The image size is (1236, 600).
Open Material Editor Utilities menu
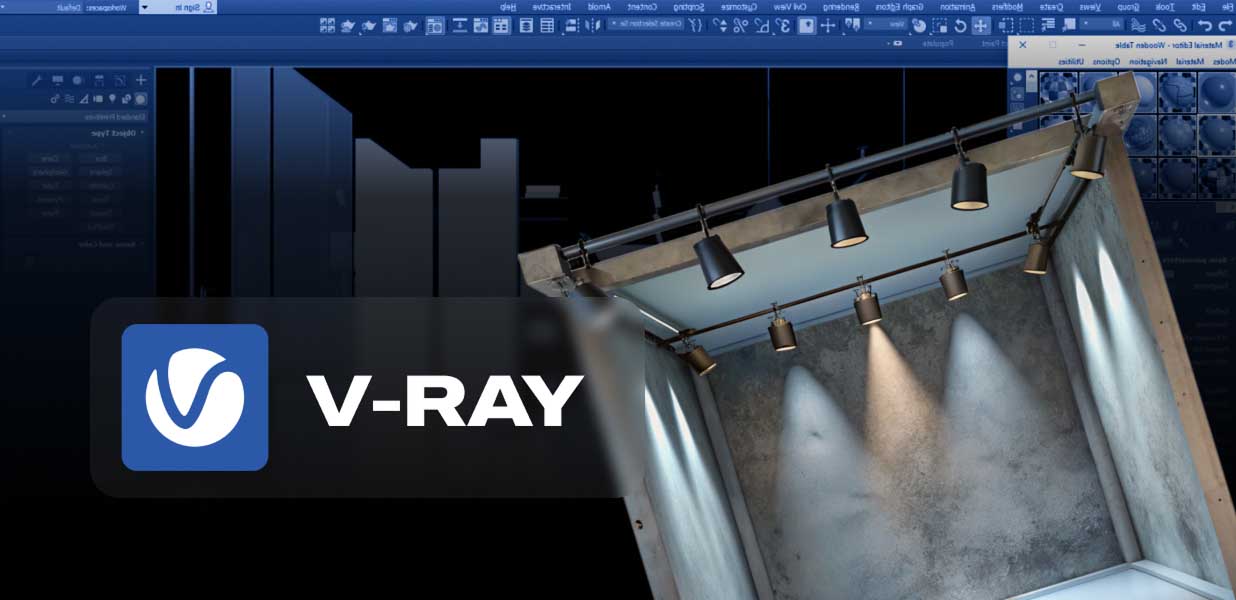[x=1071, y=62]
